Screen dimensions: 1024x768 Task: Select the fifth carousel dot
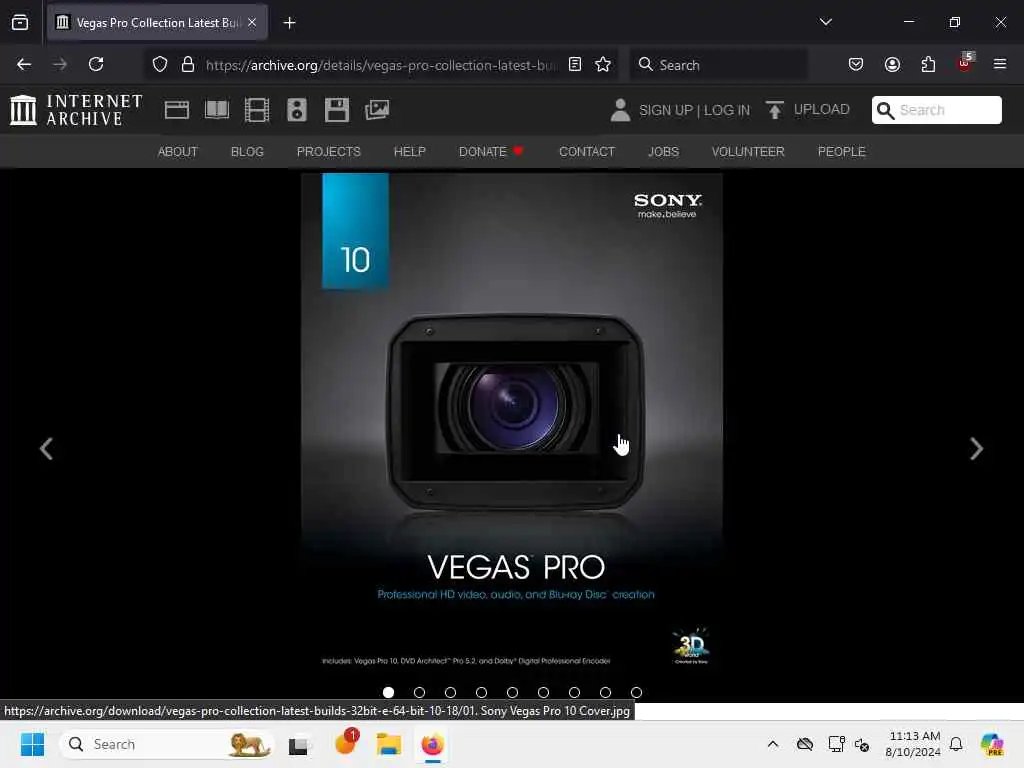pyautogui.click(x=513, y=692)
